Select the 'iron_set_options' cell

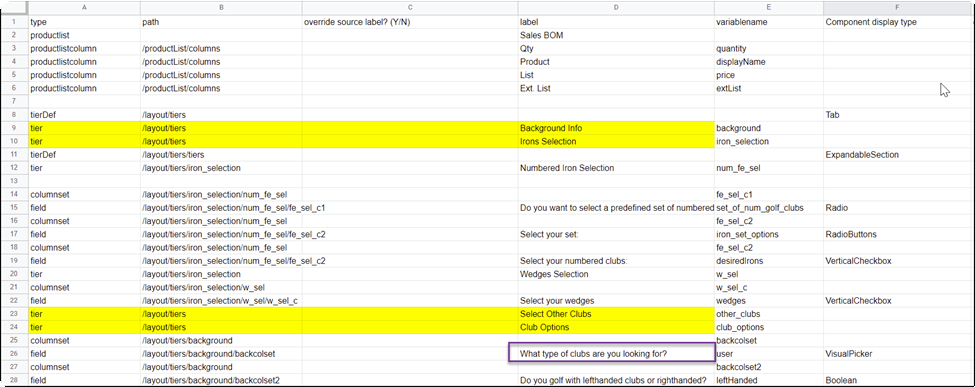click(x=769, y=235)
